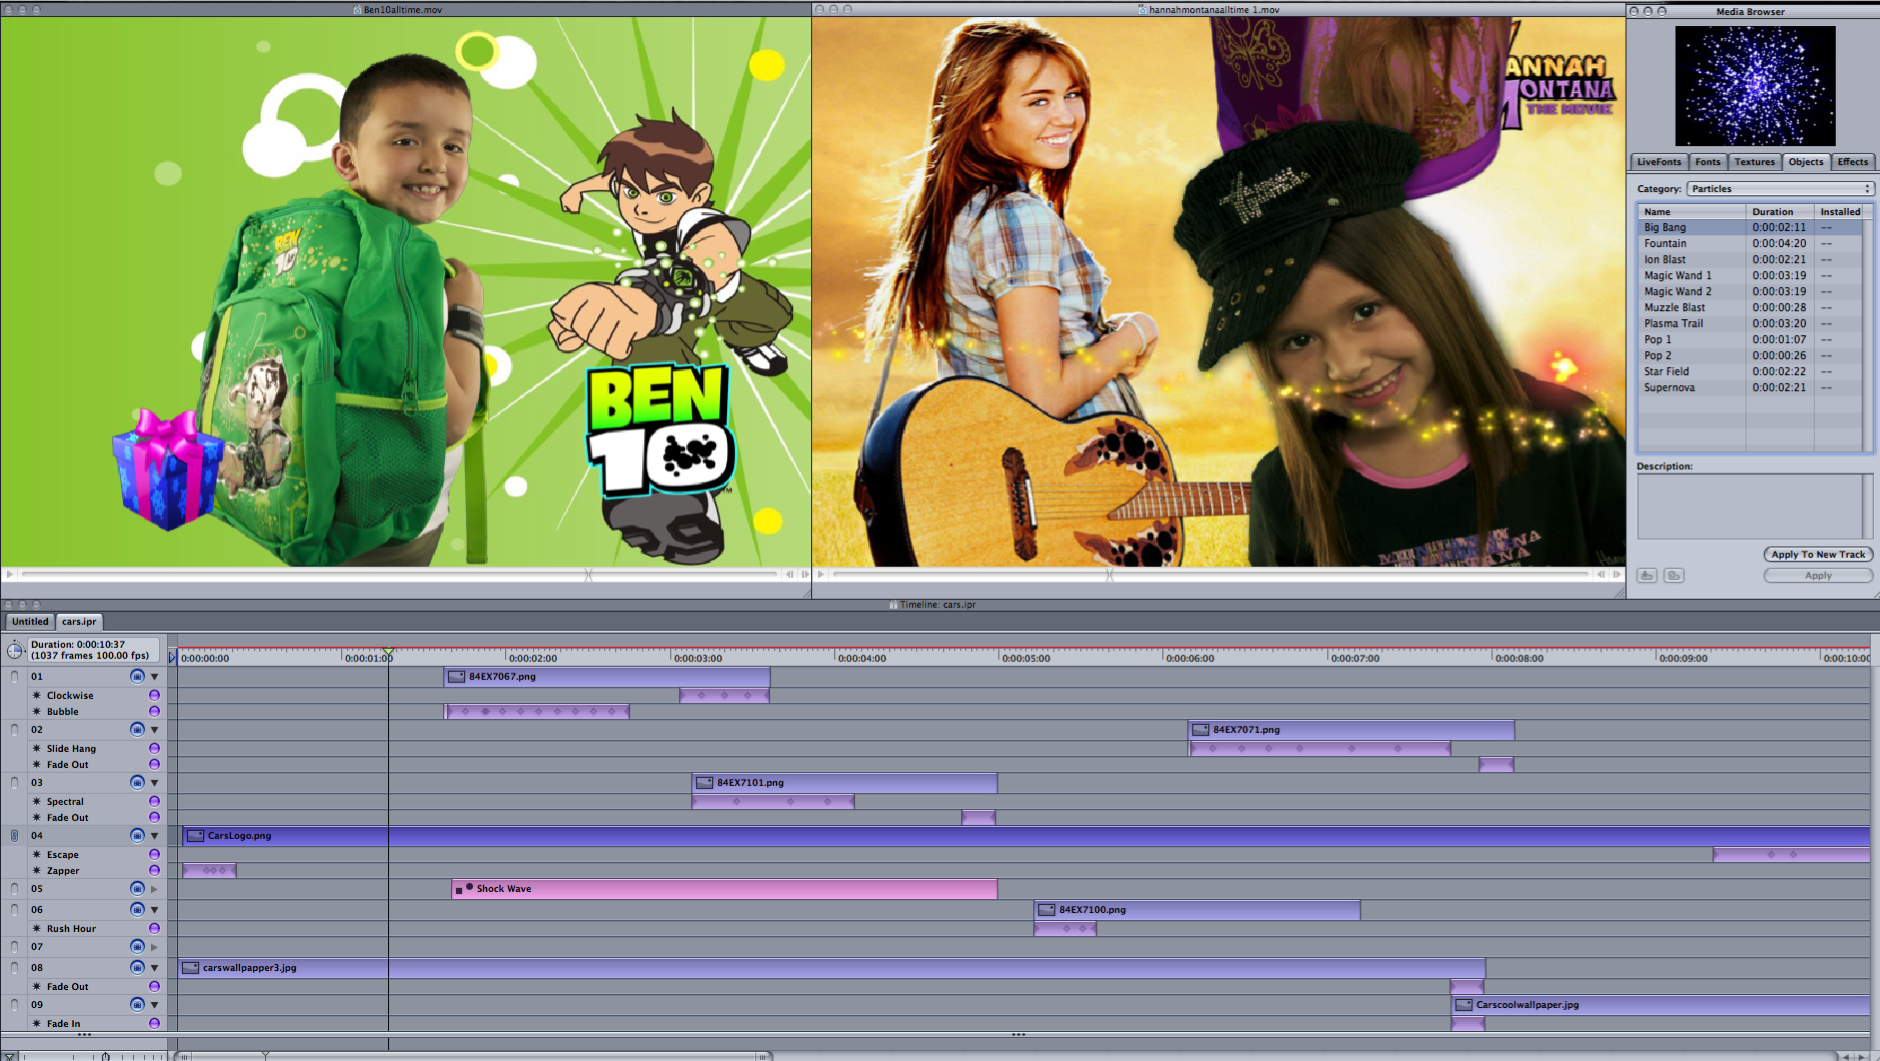This screenshot has width=1880, height=1061.
Task: Toggle the purple button for Clockwise effect
Action: pyautogui.click(x=154, y=695)
